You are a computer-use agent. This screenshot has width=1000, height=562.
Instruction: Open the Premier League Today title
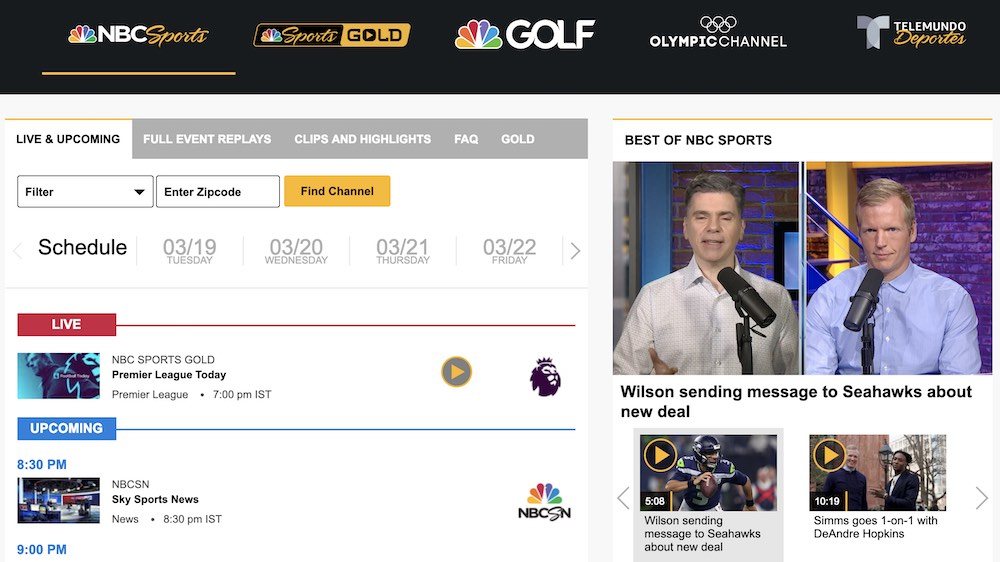pyautogui.click(x=169, y=374)
